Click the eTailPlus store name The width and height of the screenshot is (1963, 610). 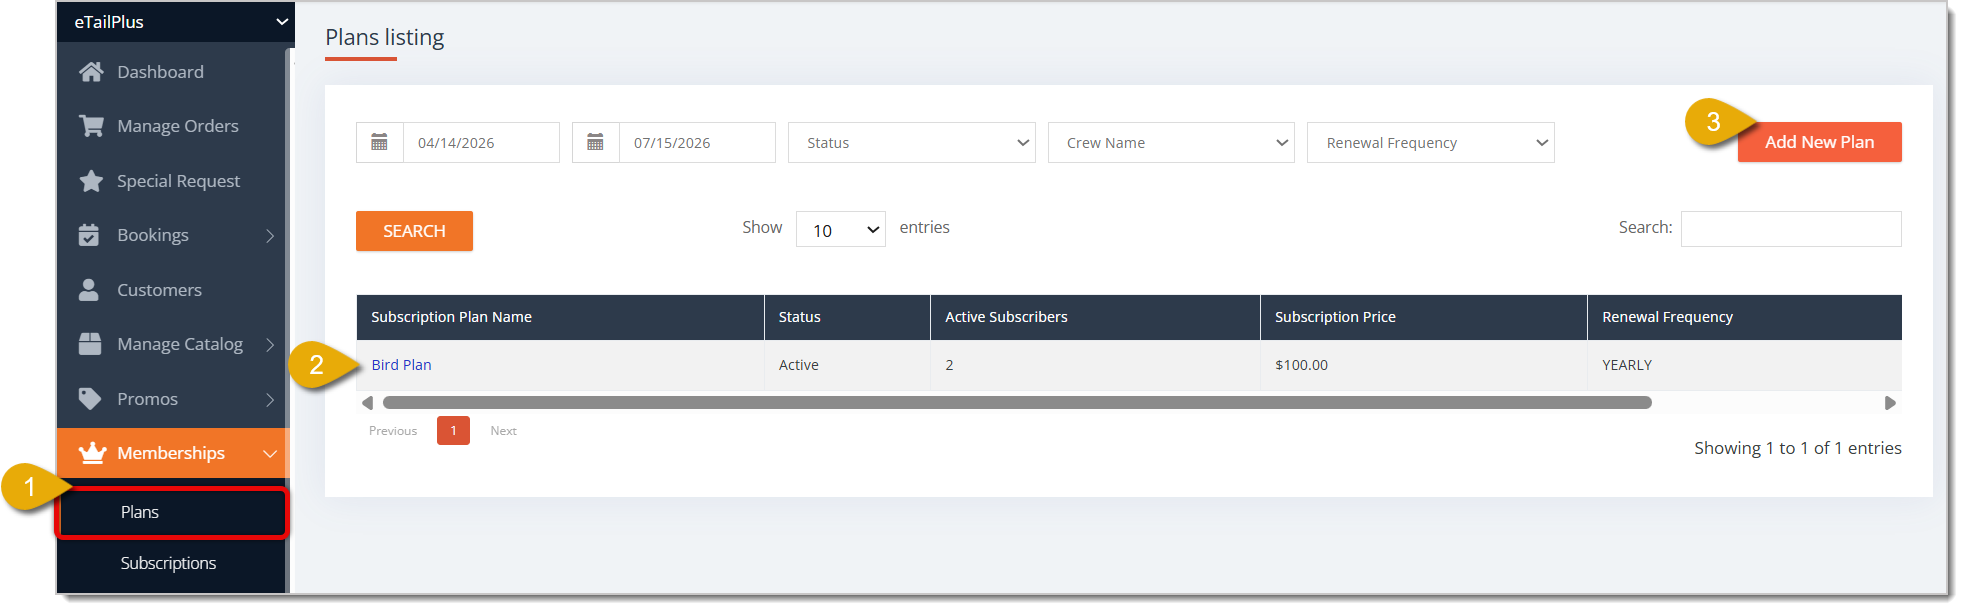pos(109,22)
